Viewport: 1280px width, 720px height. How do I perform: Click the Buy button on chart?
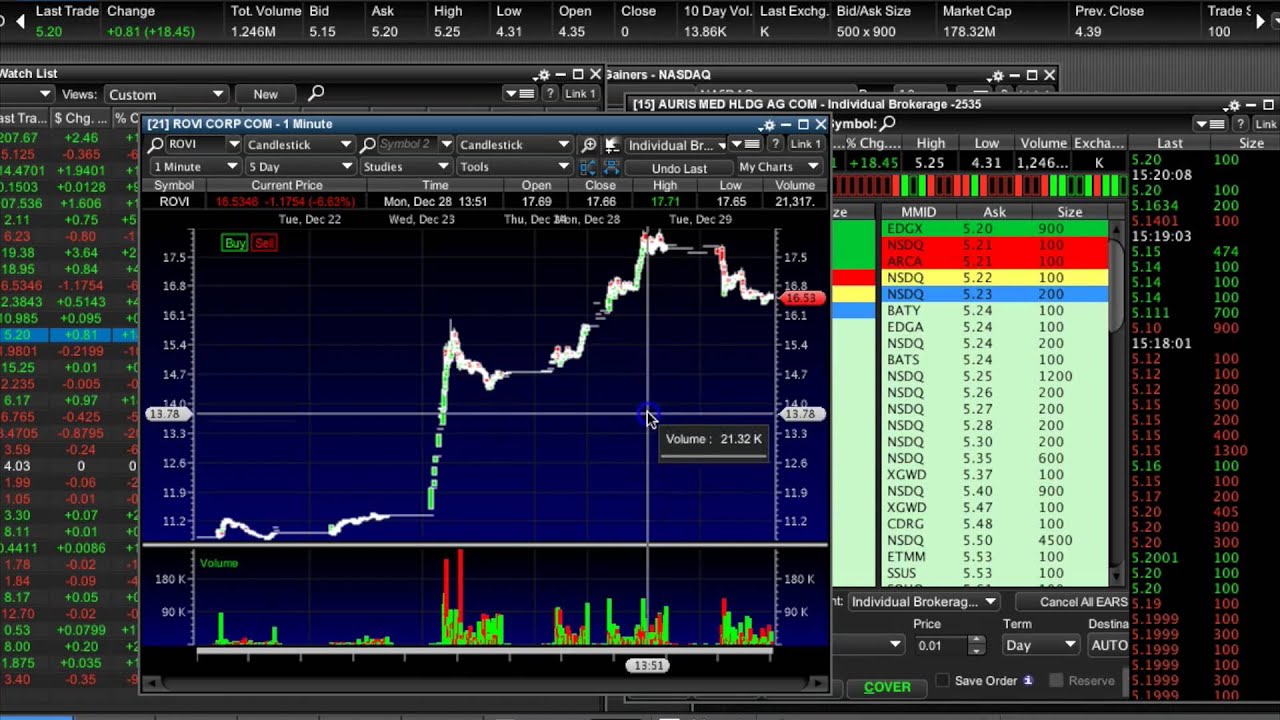(235, 243)
